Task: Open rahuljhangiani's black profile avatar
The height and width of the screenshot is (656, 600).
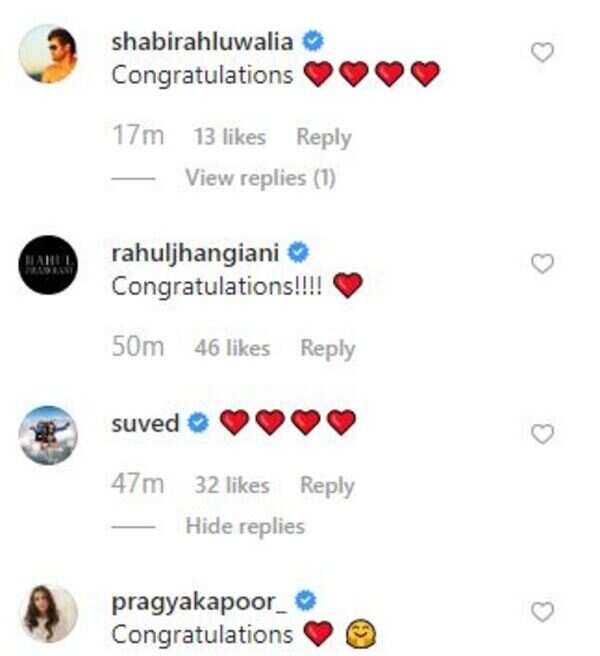Action: click(48, 265)
